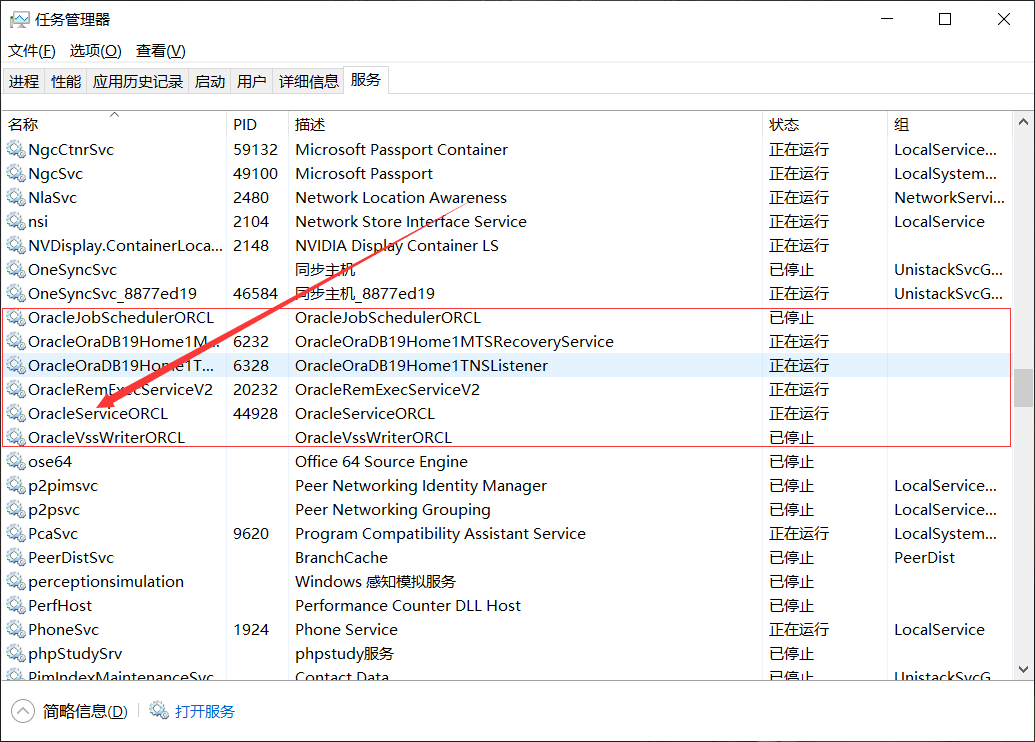Select the Peer Networking Grouping description
Image resolution: width=1035 pixels, height=742 pixels.
393,510
